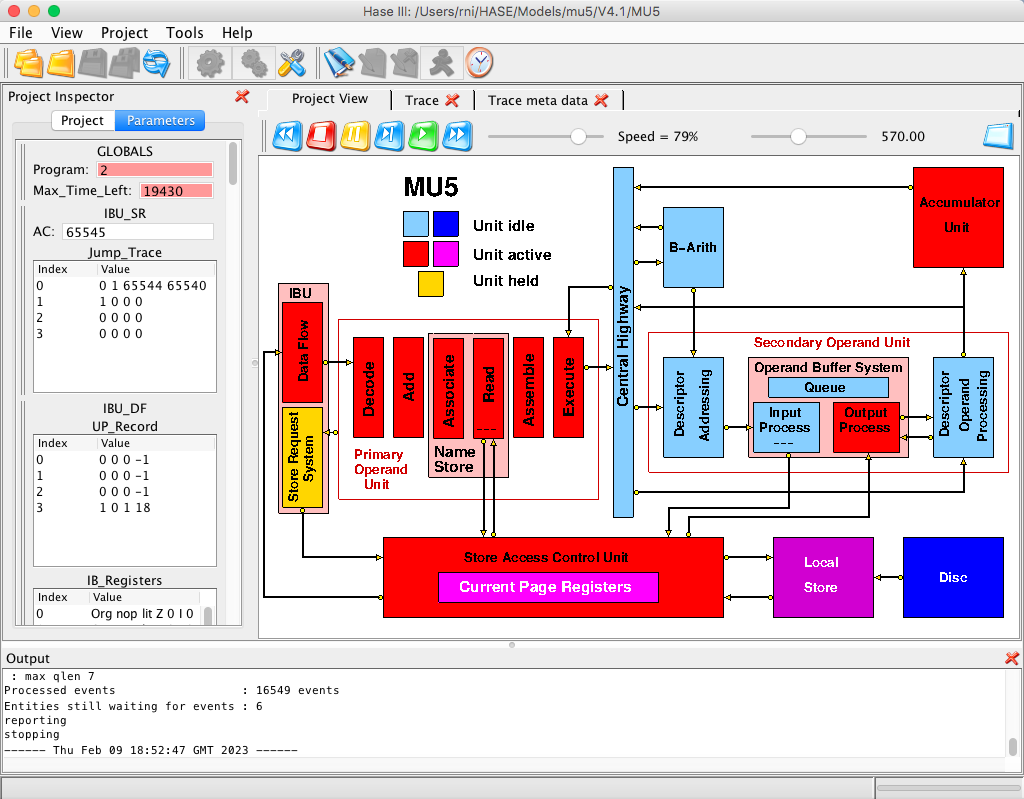The width and height of the screenshot is (1024, 799).
Task: Click the Descriptor Addressing block
Action: point(693,407)
